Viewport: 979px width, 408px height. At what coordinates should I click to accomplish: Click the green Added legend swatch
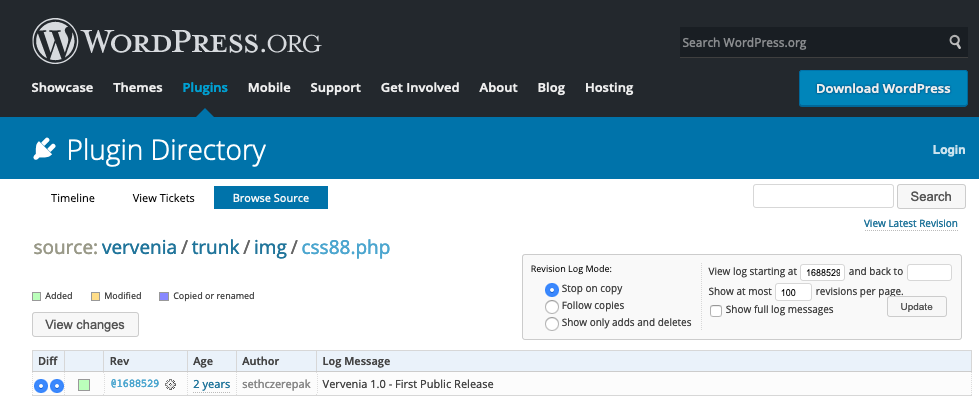[x=37, y=296]
